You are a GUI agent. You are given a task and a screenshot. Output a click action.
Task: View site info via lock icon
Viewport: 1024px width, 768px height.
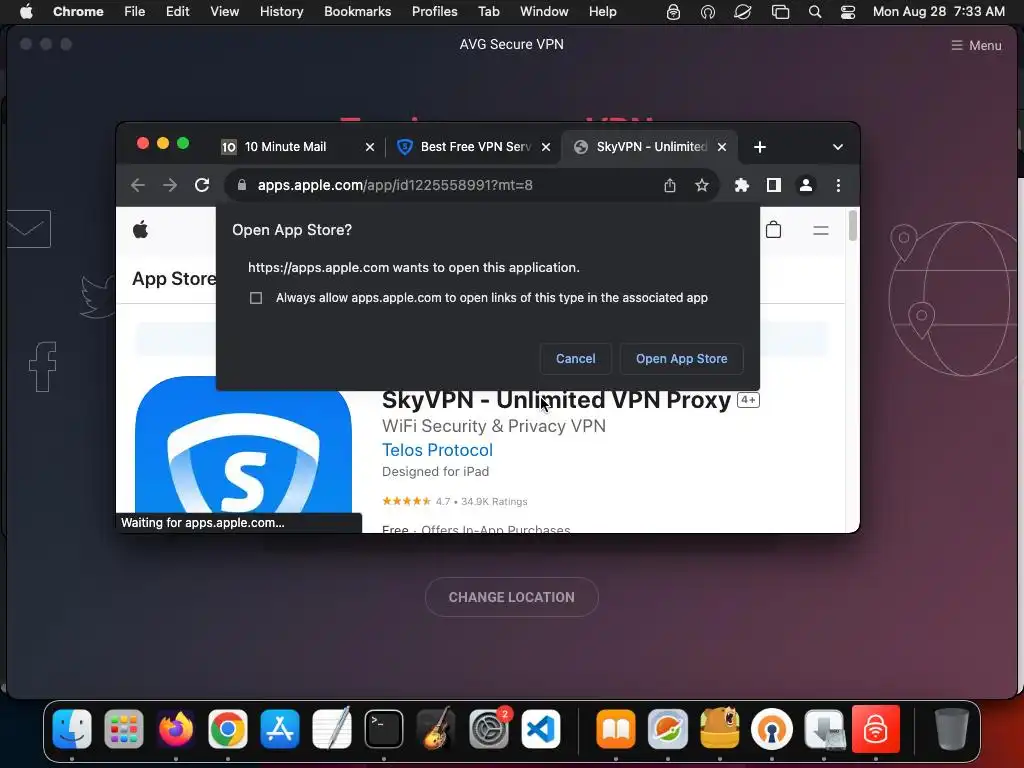242,185
